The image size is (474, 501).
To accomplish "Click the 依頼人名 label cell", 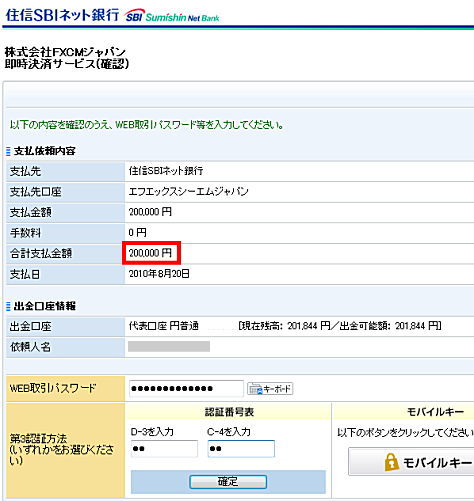I will click(65, 347).
